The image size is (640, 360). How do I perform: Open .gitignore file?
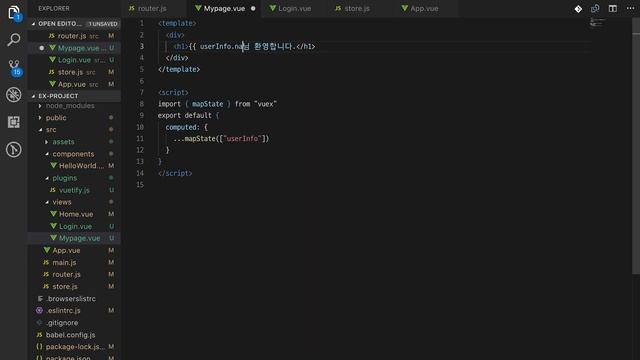tap(74, 322)
